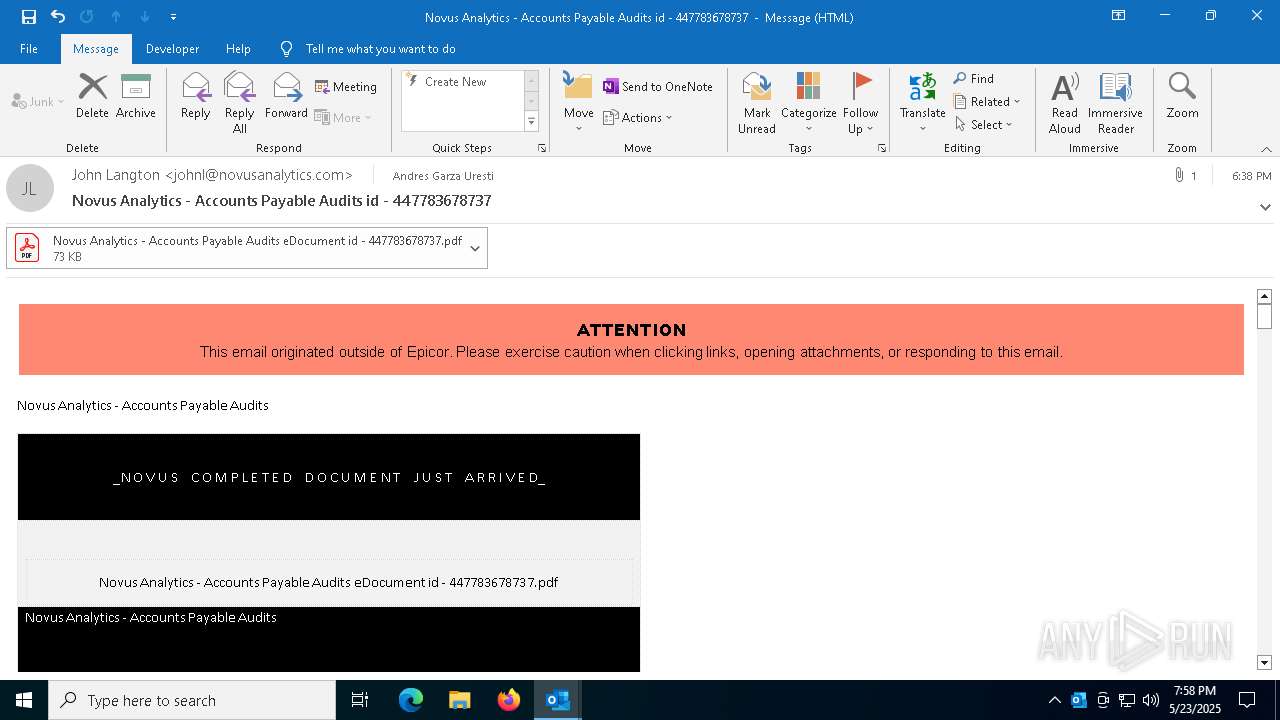Start Read Aloud
This screenshot has height=720, width=1280.
[1065, 103]
